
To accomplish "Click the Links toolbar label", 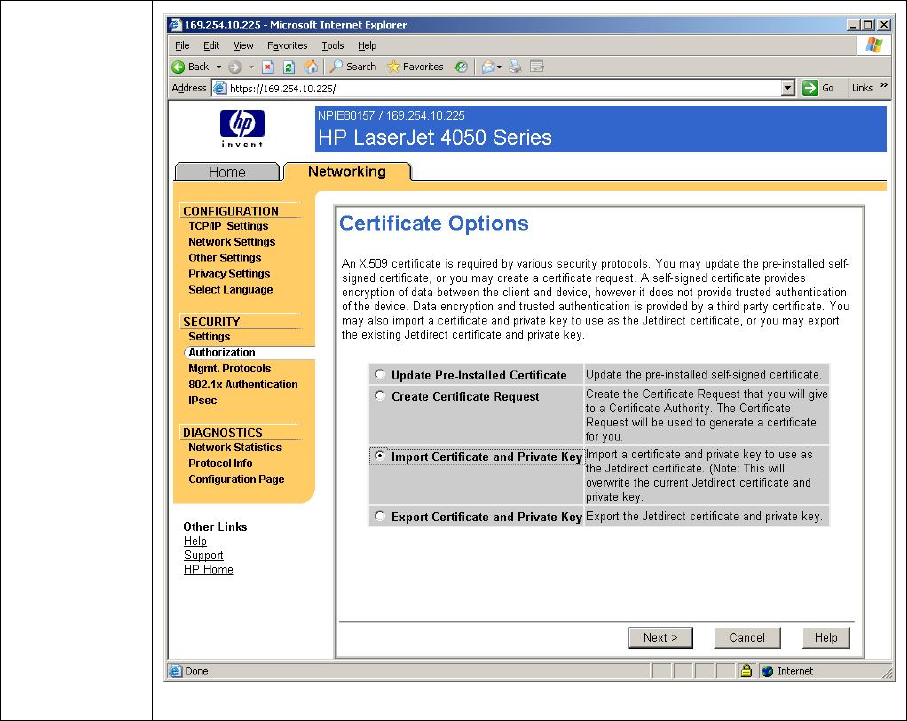I will tap(862, 87).
